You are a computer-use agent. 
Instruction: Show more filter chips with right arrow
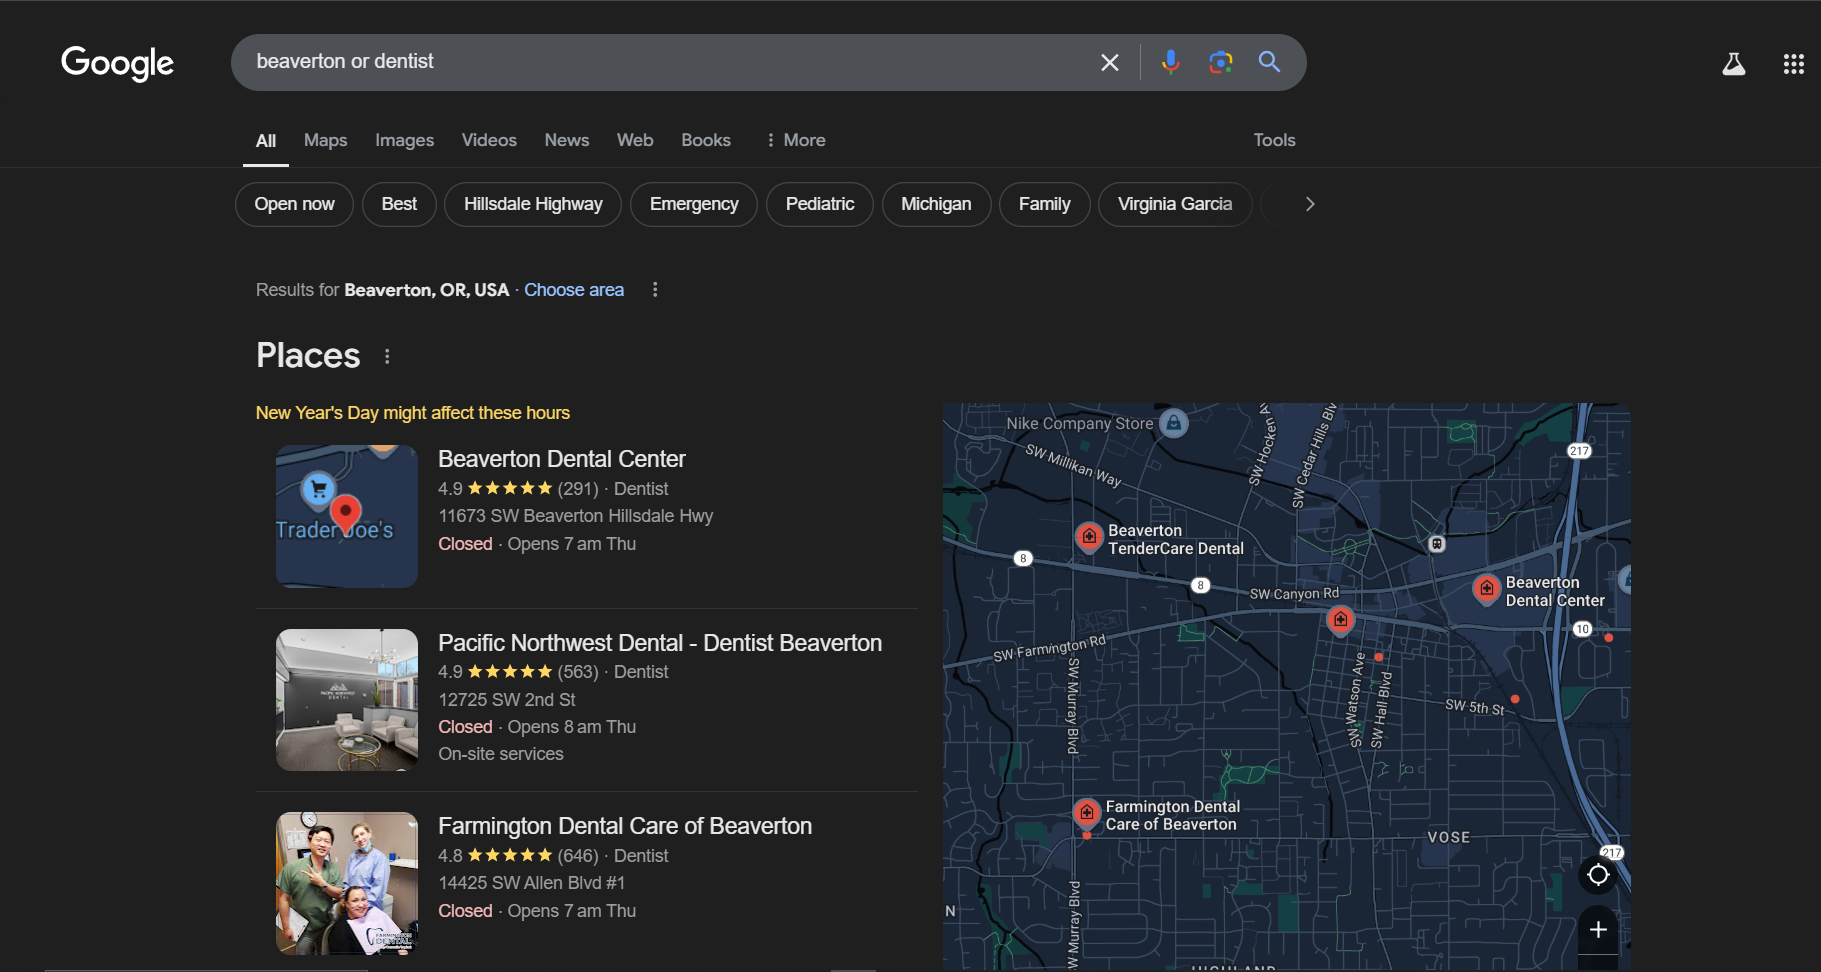1309,204
